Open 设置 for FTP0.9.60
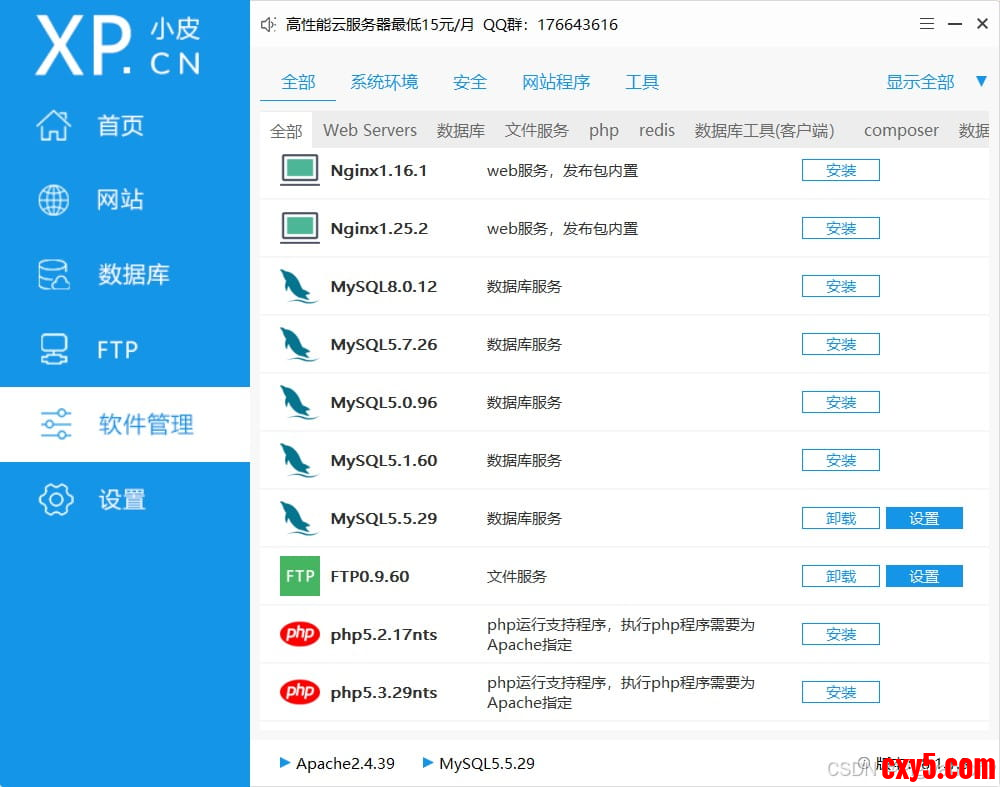1000x787 pixels. pyautogui.click(x=924, y=576)
